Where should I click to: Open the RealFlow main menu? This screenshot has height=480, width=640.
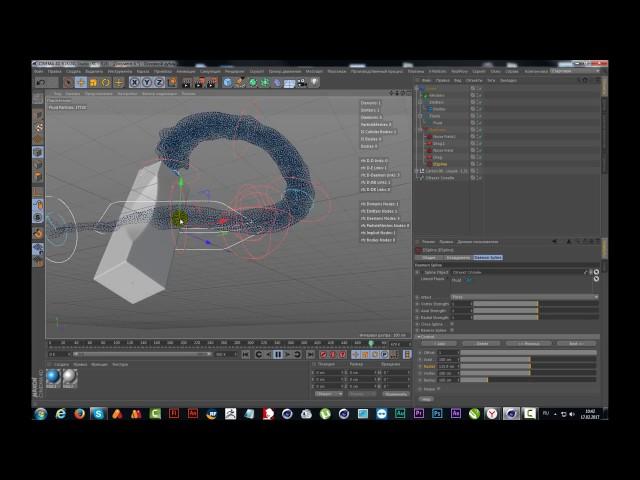[459, 71]
